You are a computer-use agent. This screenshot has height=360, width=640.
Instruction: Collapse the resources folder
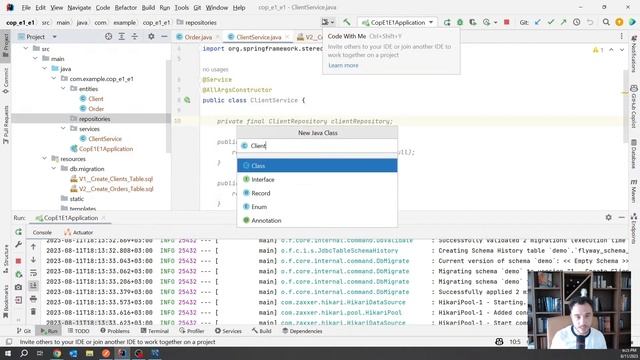44,159
